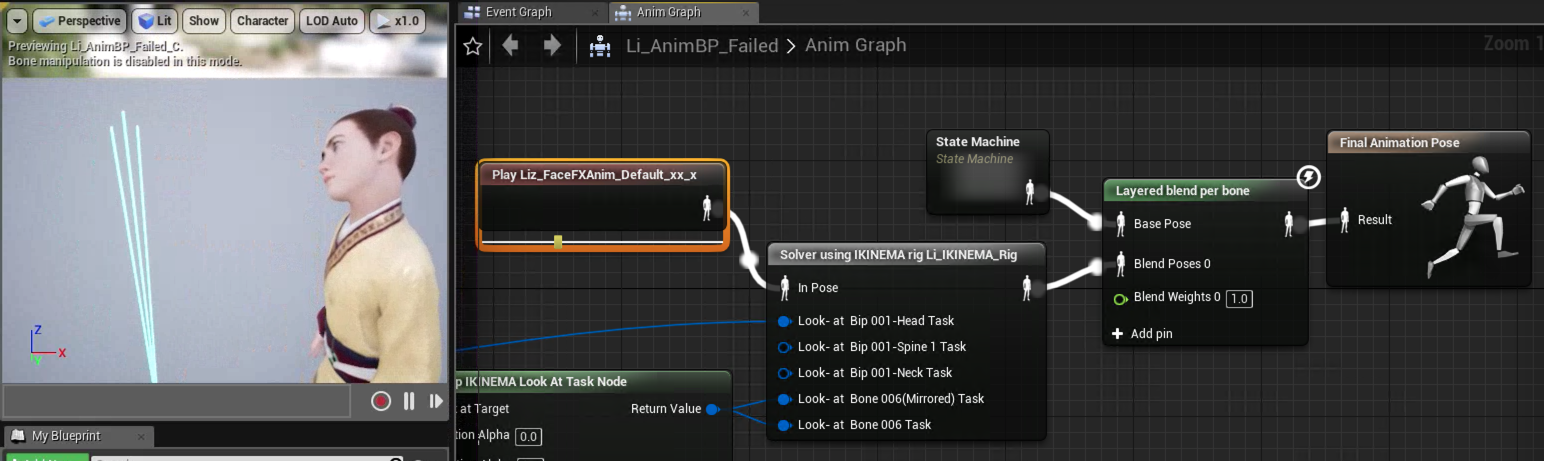Click the Look-at Bip 001-Spine 1 Task pin
The width and height of the screenshot is (1544, 461).
[x=785, y=347]
